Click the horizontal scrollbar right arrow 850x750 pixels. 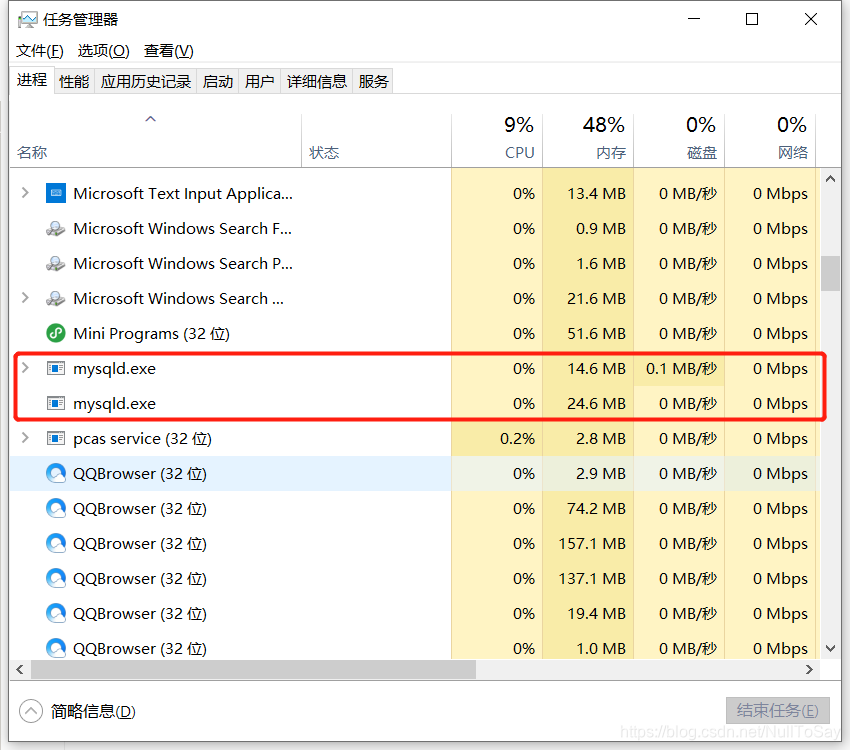pos(809,669)
